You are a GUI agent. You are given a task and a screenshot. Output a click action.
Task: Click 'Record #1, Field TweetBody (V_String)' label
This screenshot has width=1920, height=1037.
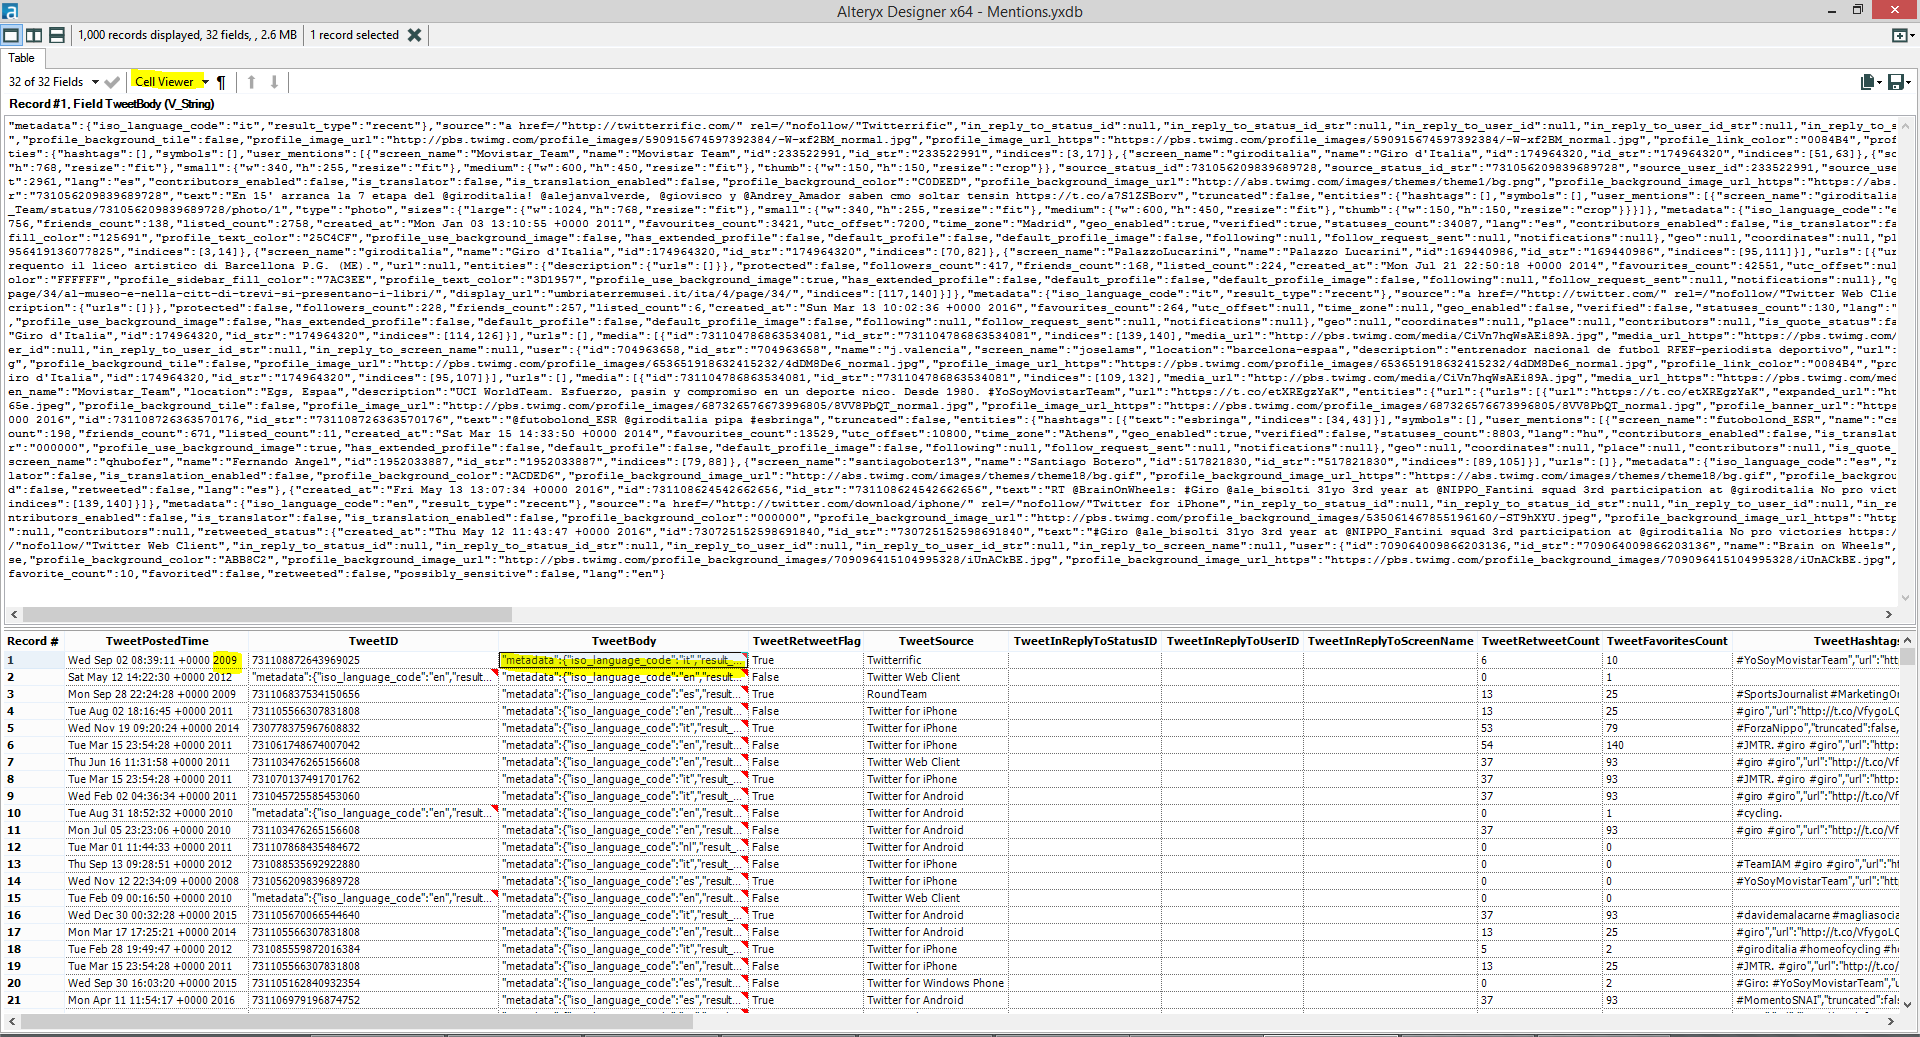click(112, 104)
